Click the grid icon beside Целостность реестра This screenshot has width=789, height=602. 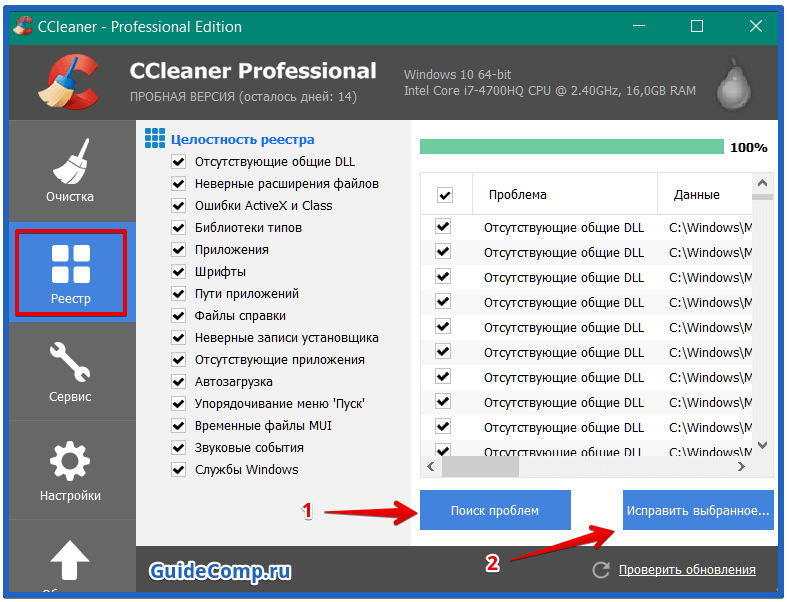155,138
